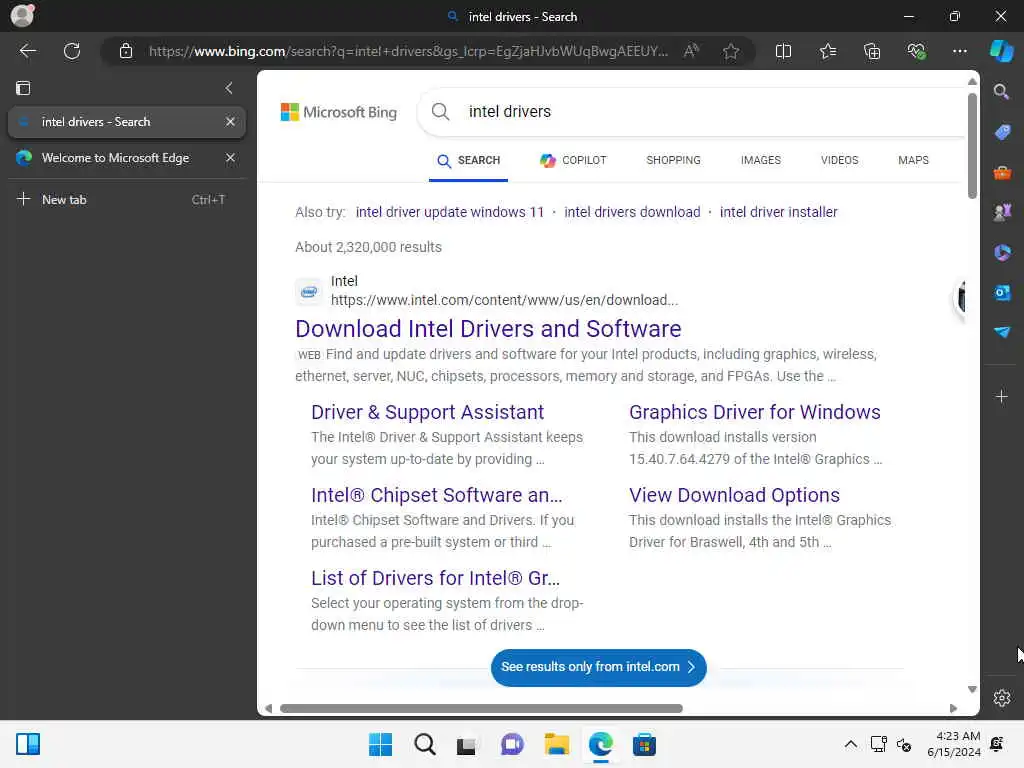Switch to the COPILOT search tab

pyautogui.click(x=573, y=160)
